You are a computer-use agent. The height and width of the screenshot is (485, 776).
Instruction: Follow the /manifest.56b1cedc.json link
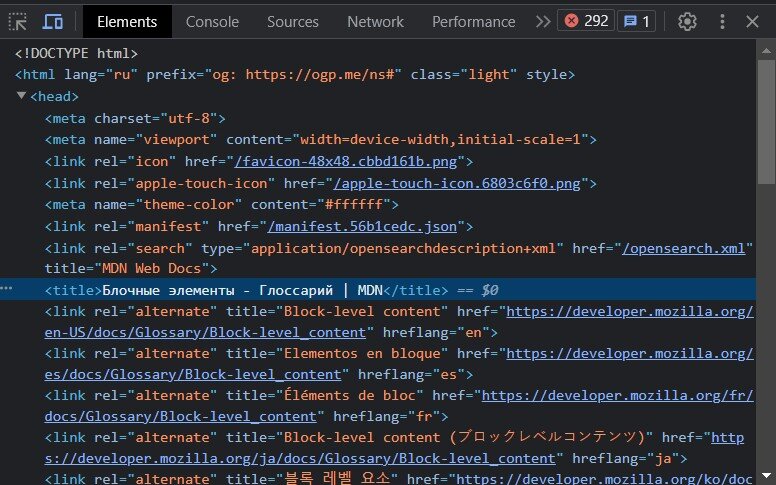pyautogui.click(x=362, y=227)
